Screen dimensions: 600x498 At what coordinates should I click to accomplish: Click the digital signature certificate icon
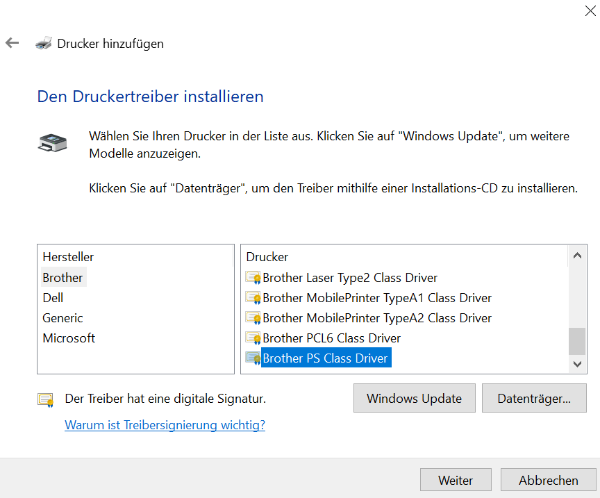(x=46, y=399)
